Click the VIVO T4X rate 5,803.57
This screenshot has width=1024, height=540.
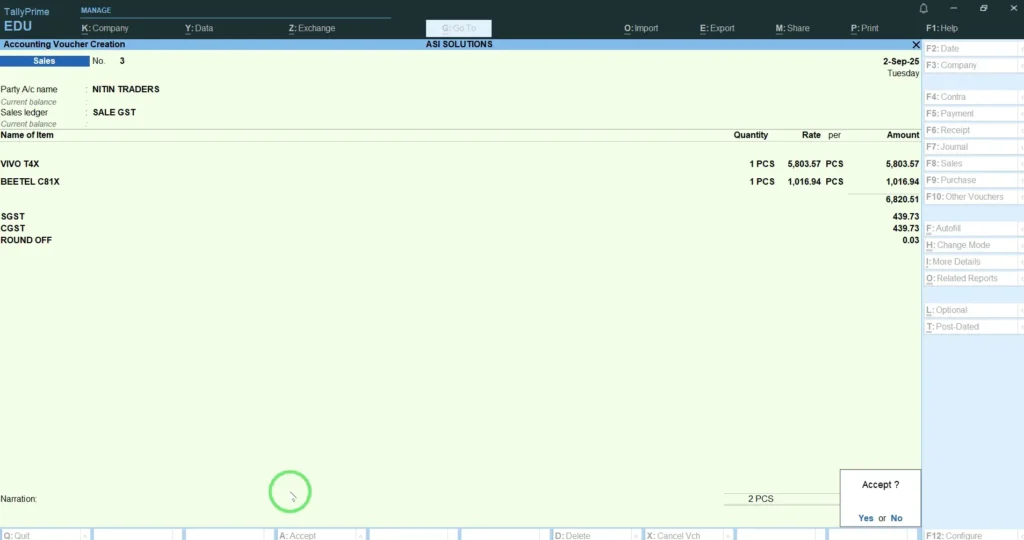click(x=803, y=164)
